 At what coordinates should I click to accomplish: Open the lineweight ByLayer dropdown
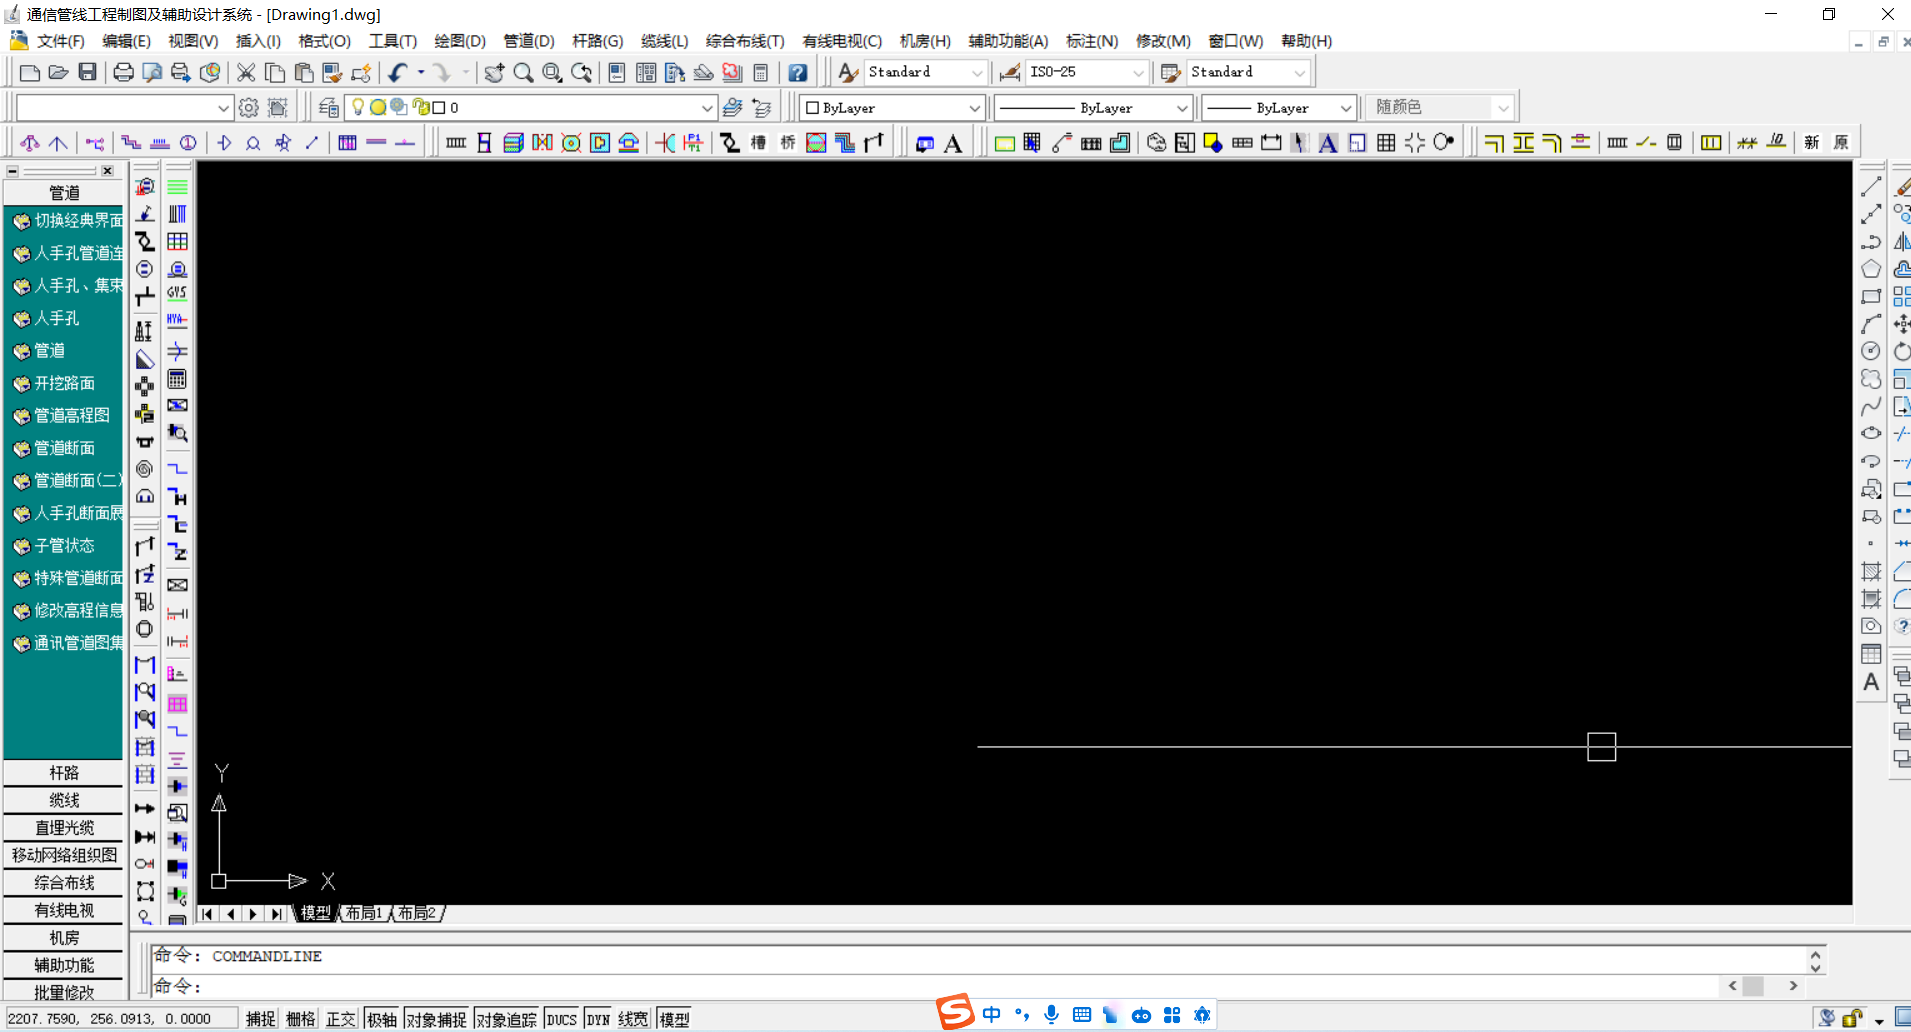click(x=1279, y=107)
